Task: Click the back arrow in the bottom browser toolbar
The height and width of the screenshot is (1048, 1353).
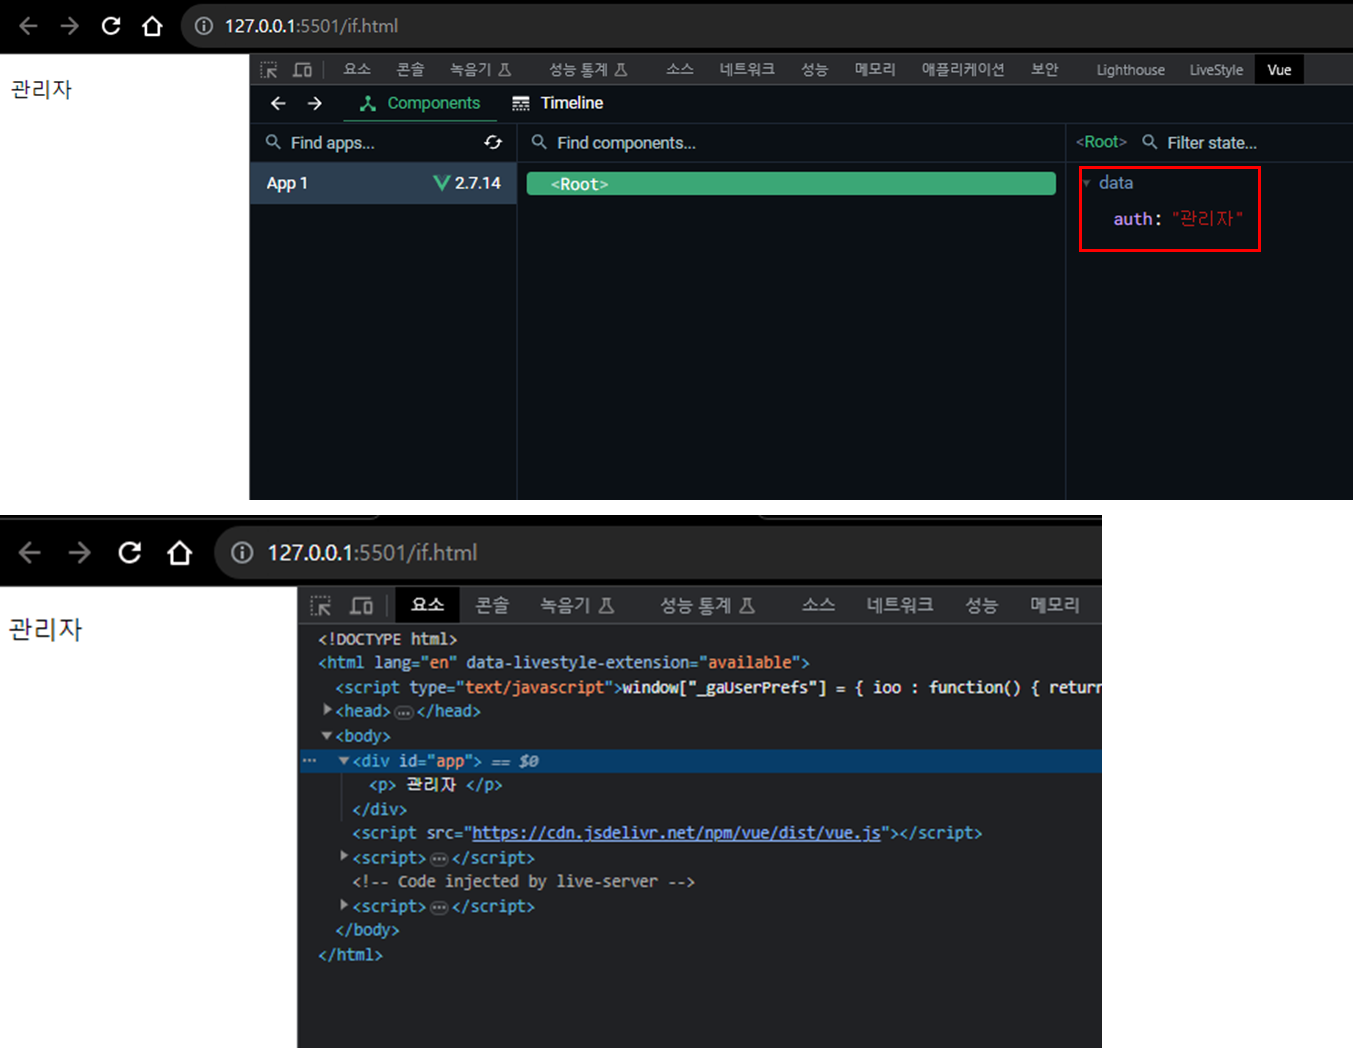Action: [30, 552]
